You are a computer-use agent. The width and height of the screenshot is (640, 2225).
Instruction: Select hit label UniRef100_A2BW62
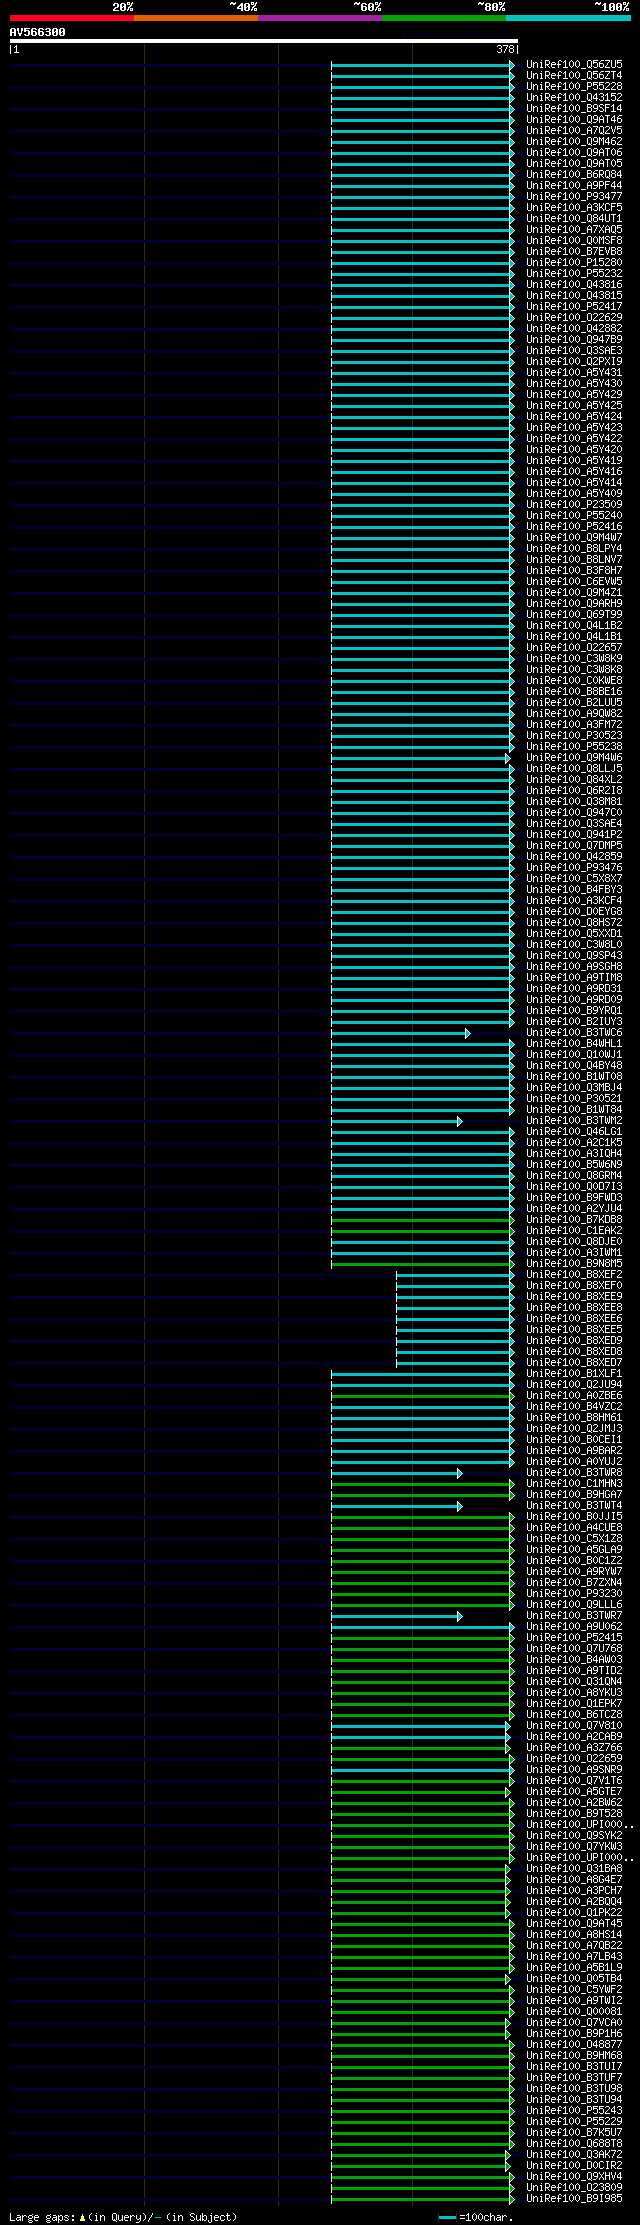[x=574, y=1802]
